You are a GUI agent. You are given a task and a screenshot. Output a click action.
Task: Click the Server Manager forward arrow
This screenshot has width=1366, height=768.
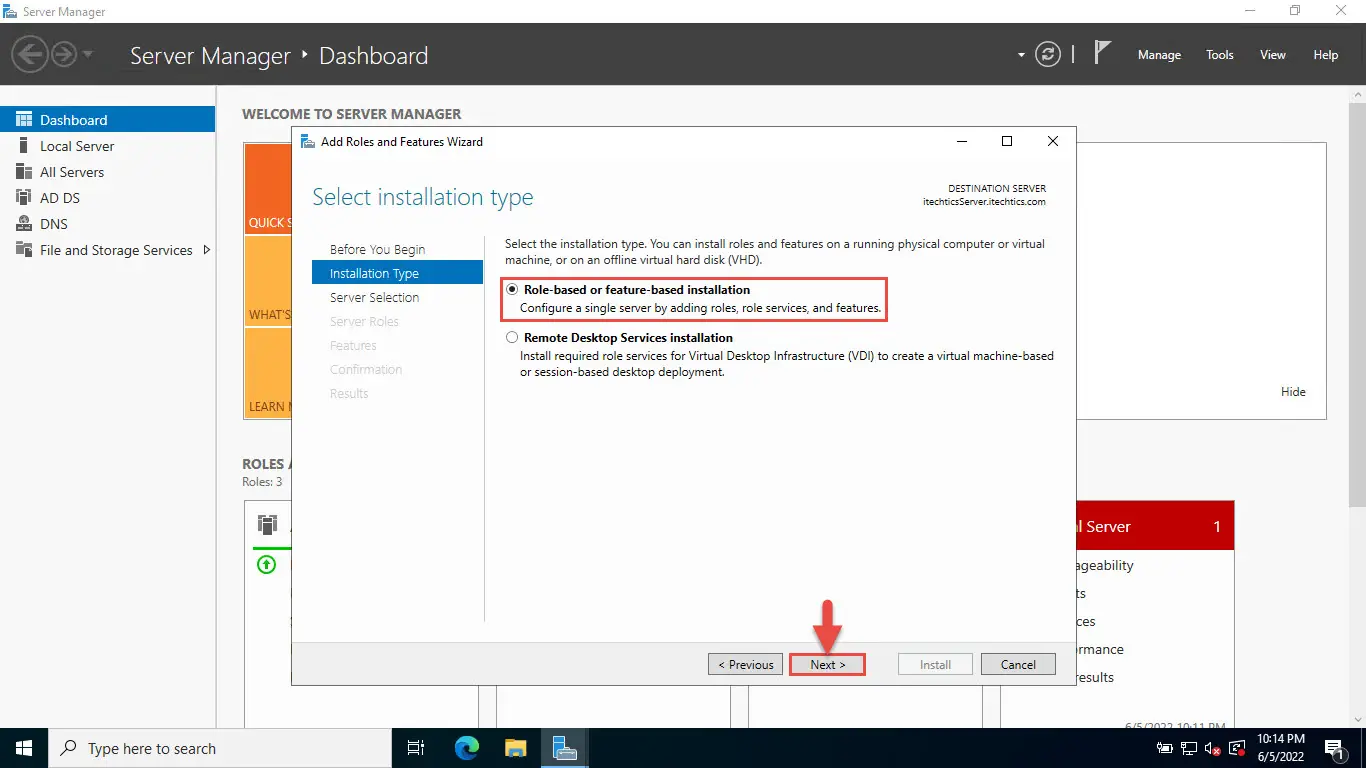pyautogui.click(x=64, y=54)
